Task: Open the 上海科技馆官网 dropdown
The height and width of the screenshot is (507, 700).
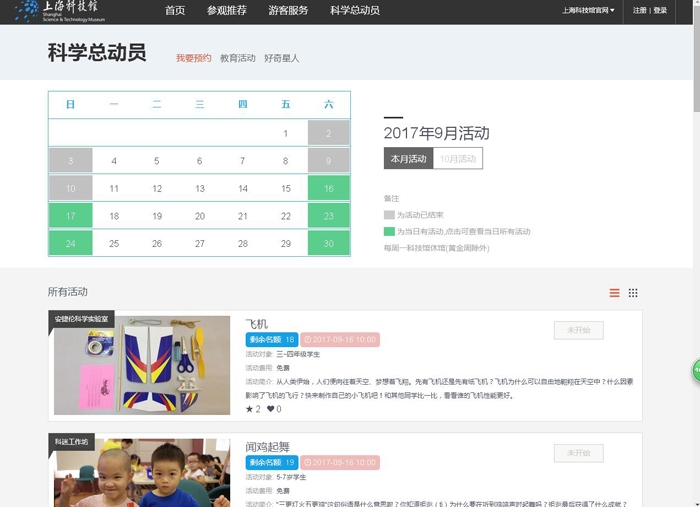Action: (588, 10)
